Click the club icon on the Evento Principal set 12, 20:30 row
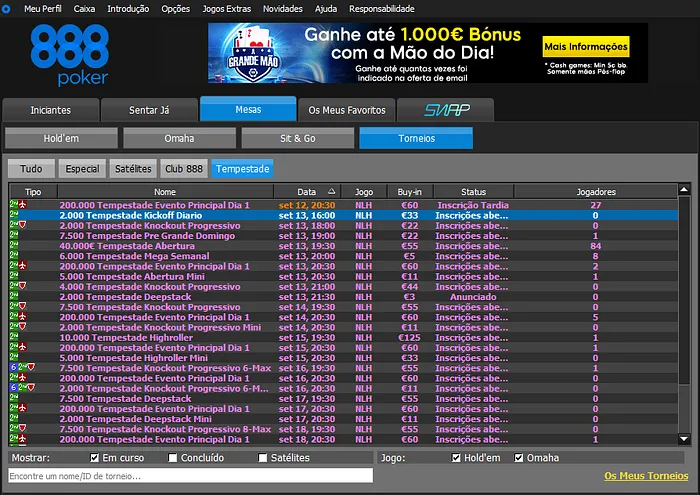Screen dimensions: 700x495 22,204
